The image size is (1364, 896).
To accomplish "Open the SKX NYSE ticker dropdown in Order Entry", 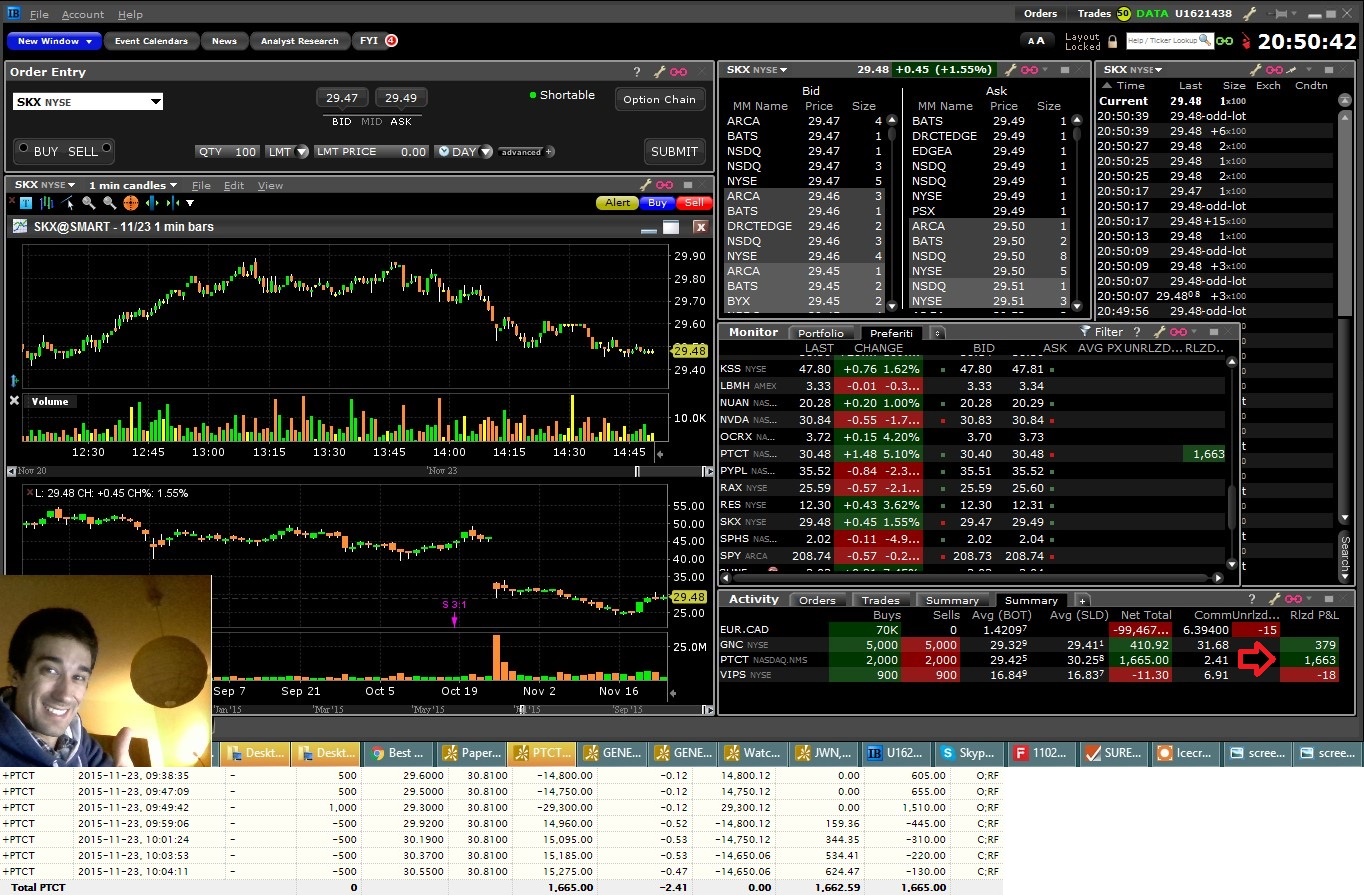I will coord(88,102).
